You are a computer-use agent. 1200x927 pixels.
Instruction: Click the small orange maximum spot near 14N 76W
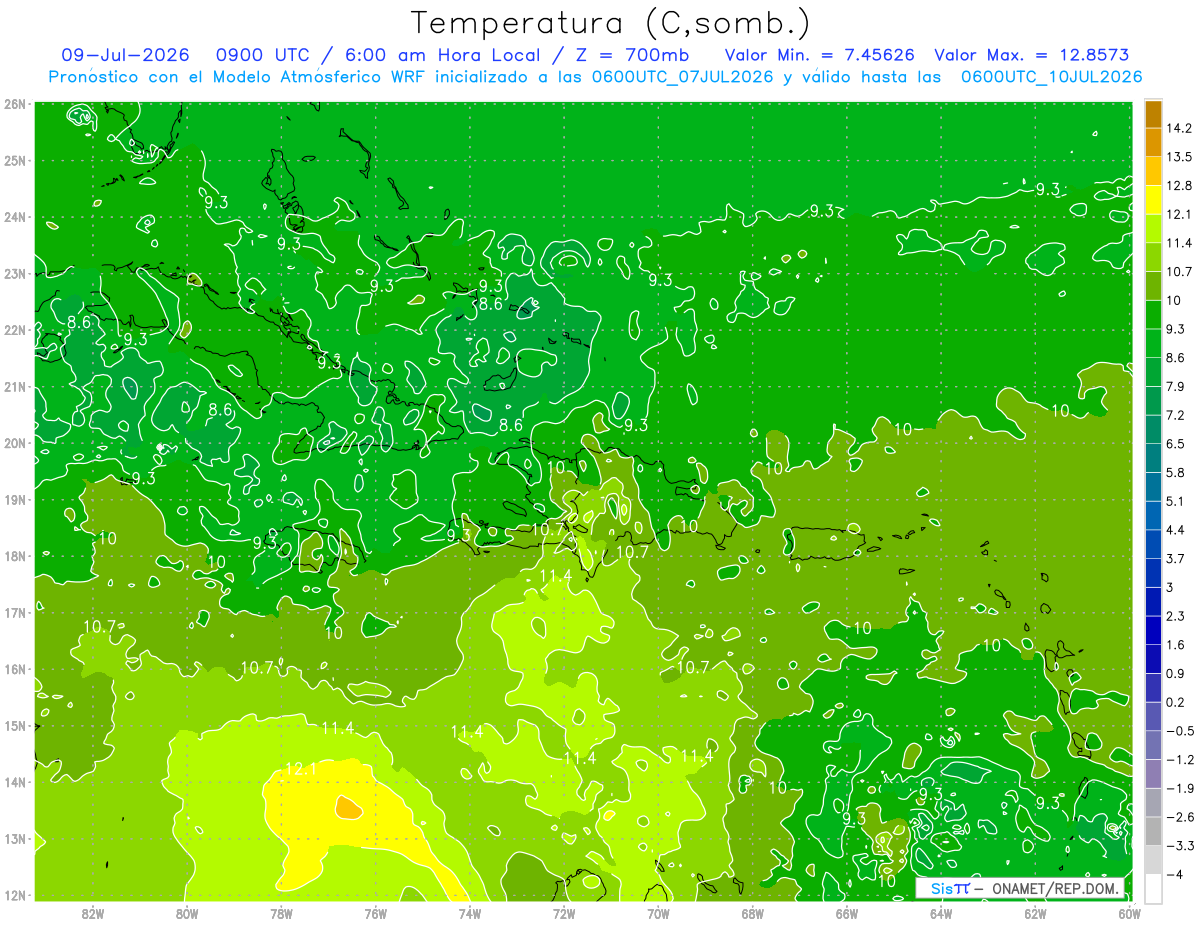pyautogui.click(x=348, y=806)
